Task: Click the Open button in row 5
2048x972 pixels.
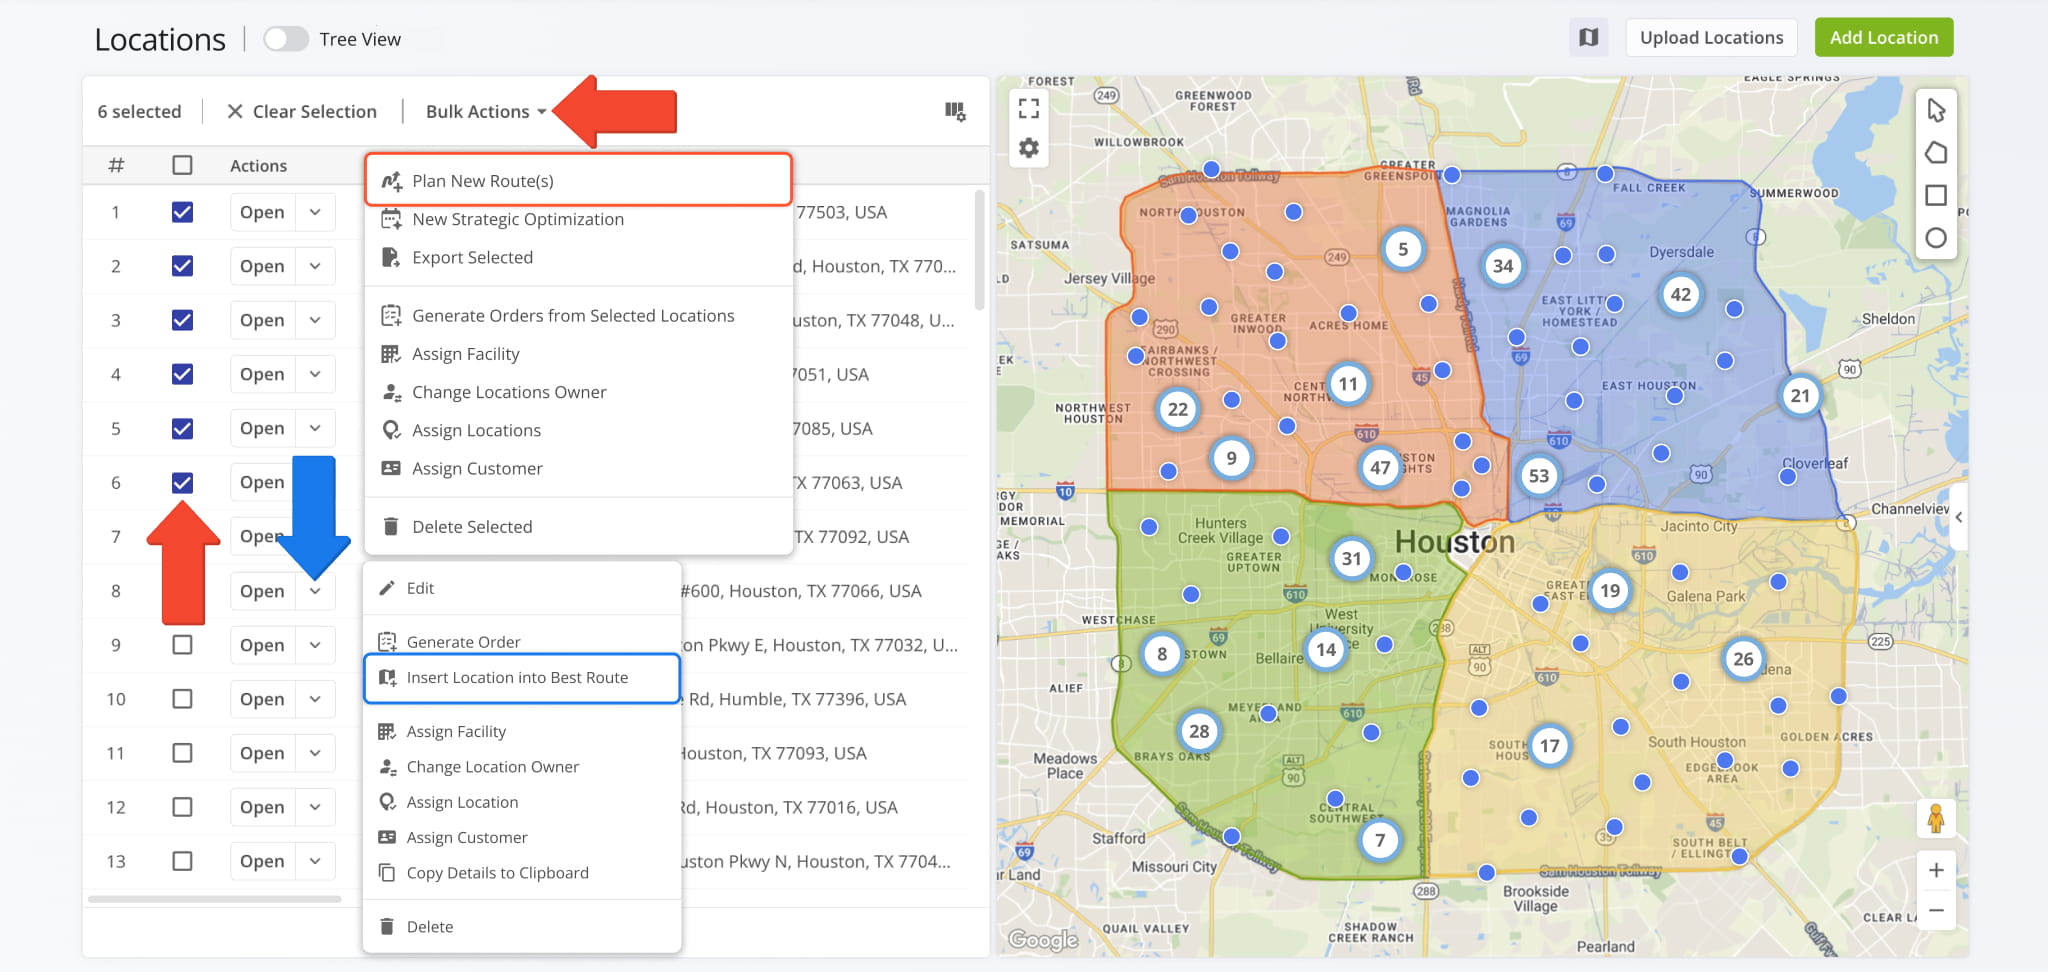Action: tap(262, 428)
